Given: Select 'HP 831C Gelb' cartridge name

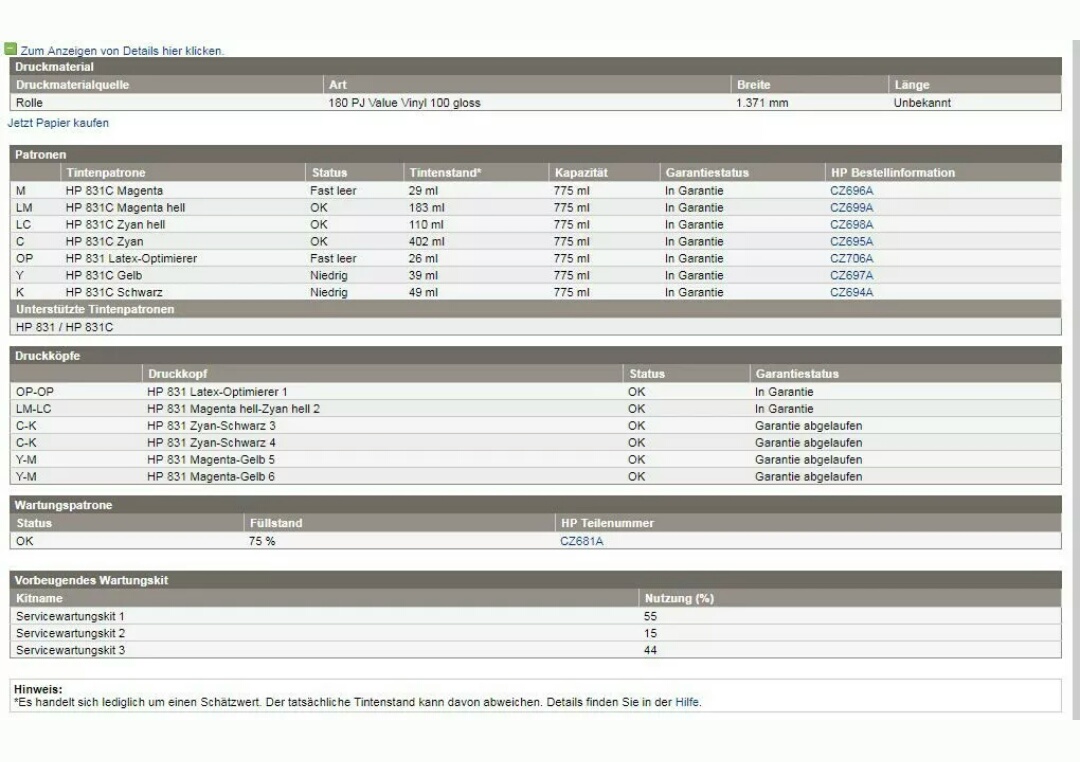Looking at the screenshot, I should [104, 275].
